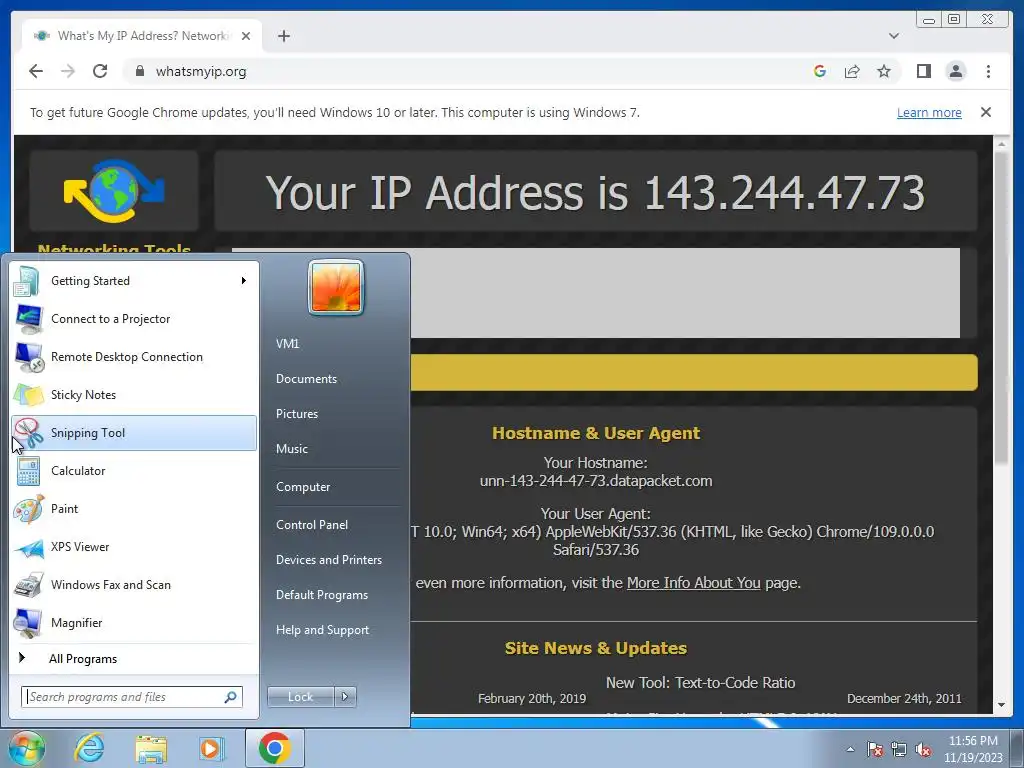Screen dimensions: 1024x768
Task: Click the Getting Started icon
Action: pyautogui.click(x=27, y=281)
